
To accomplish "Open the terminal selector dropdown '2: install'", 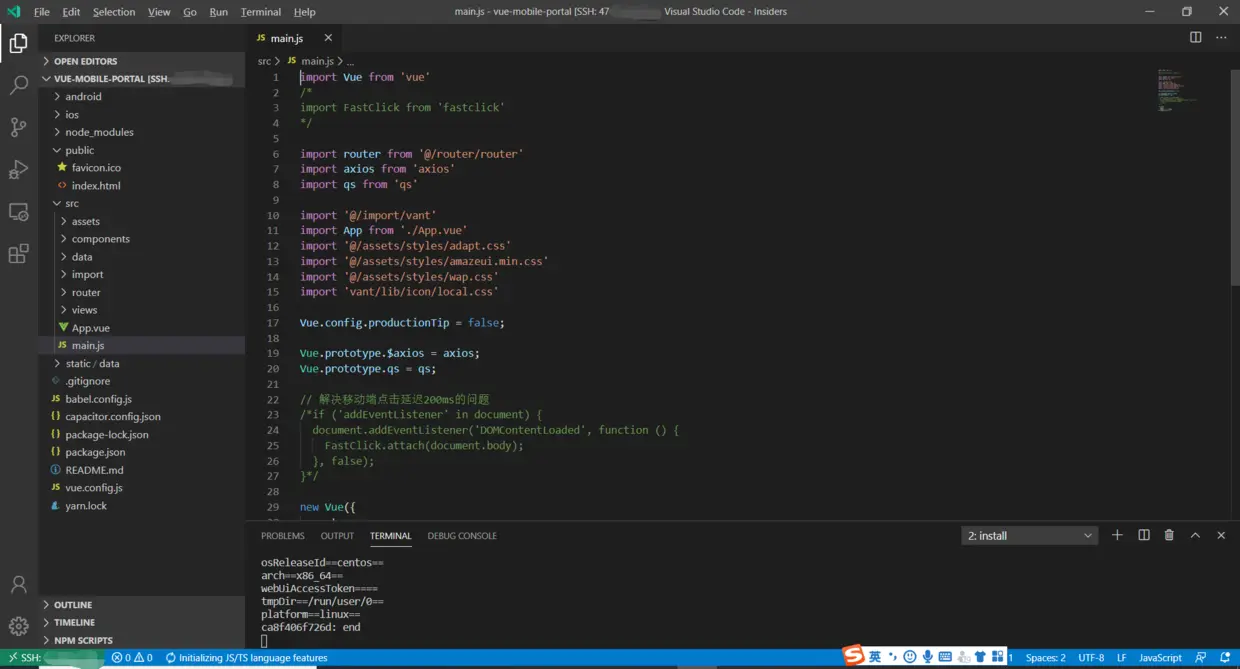I will pyautogui.click(x=1030, y=536).
